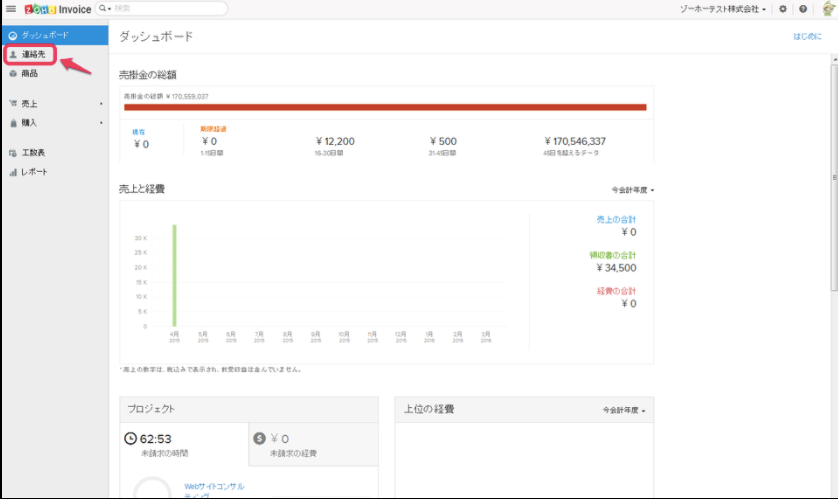
Task: Click the vertical scrollbar on the right
Action: click(x=834, y=178)
